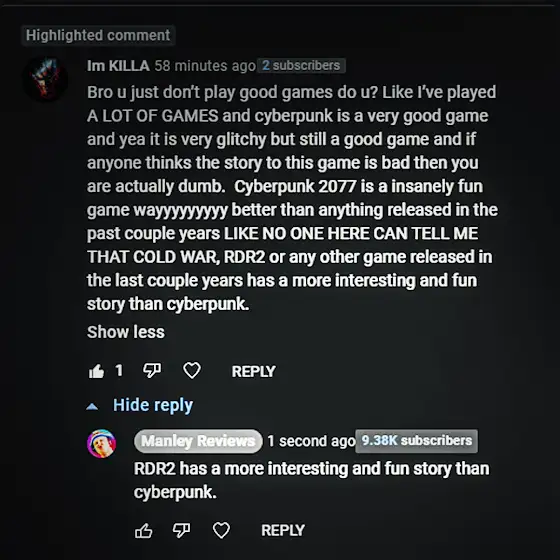Viewport: 560px width, 560px height.
Task: Open the Manley Reviews channel badge
Action: 198,441
